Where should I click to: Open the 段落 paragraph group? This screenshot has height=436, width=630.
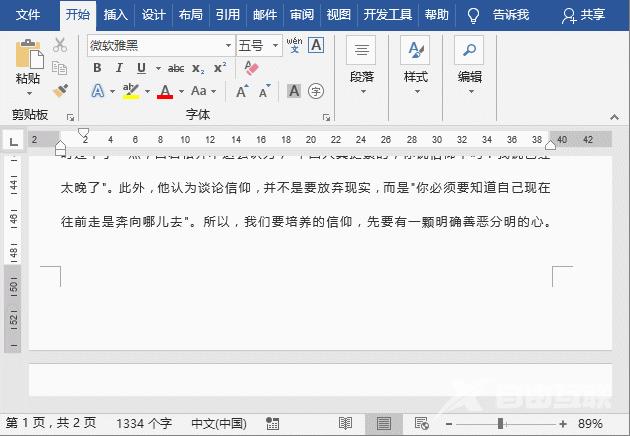coord(362,66)
